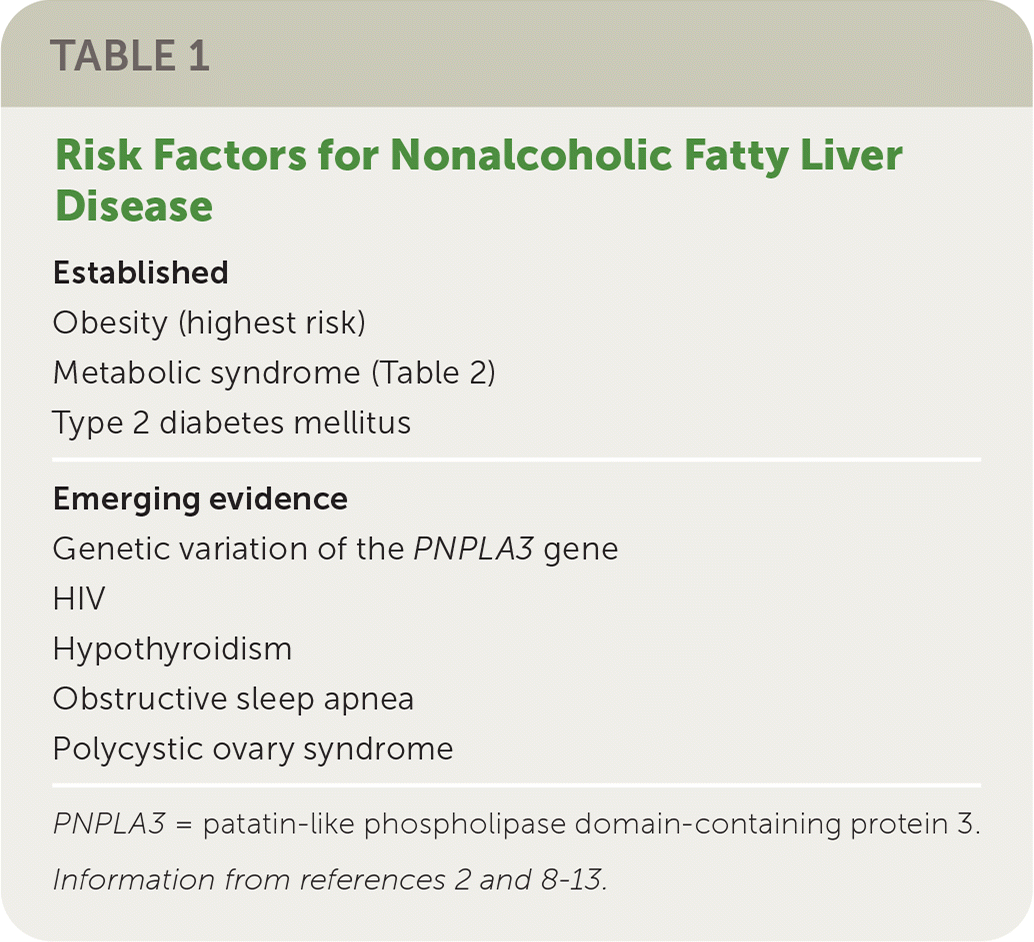The image size is (1034, 942).
Task: Select the "HIV" risk factor entry
Action: 79,599
